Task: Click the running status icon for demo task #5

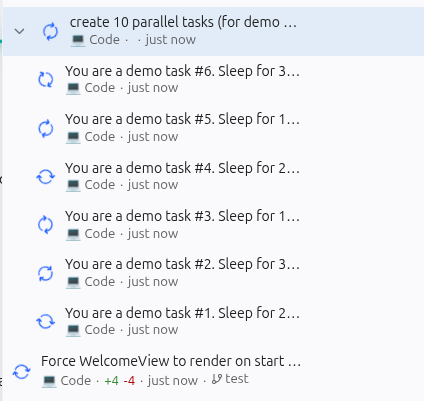Action: [46, 128]
